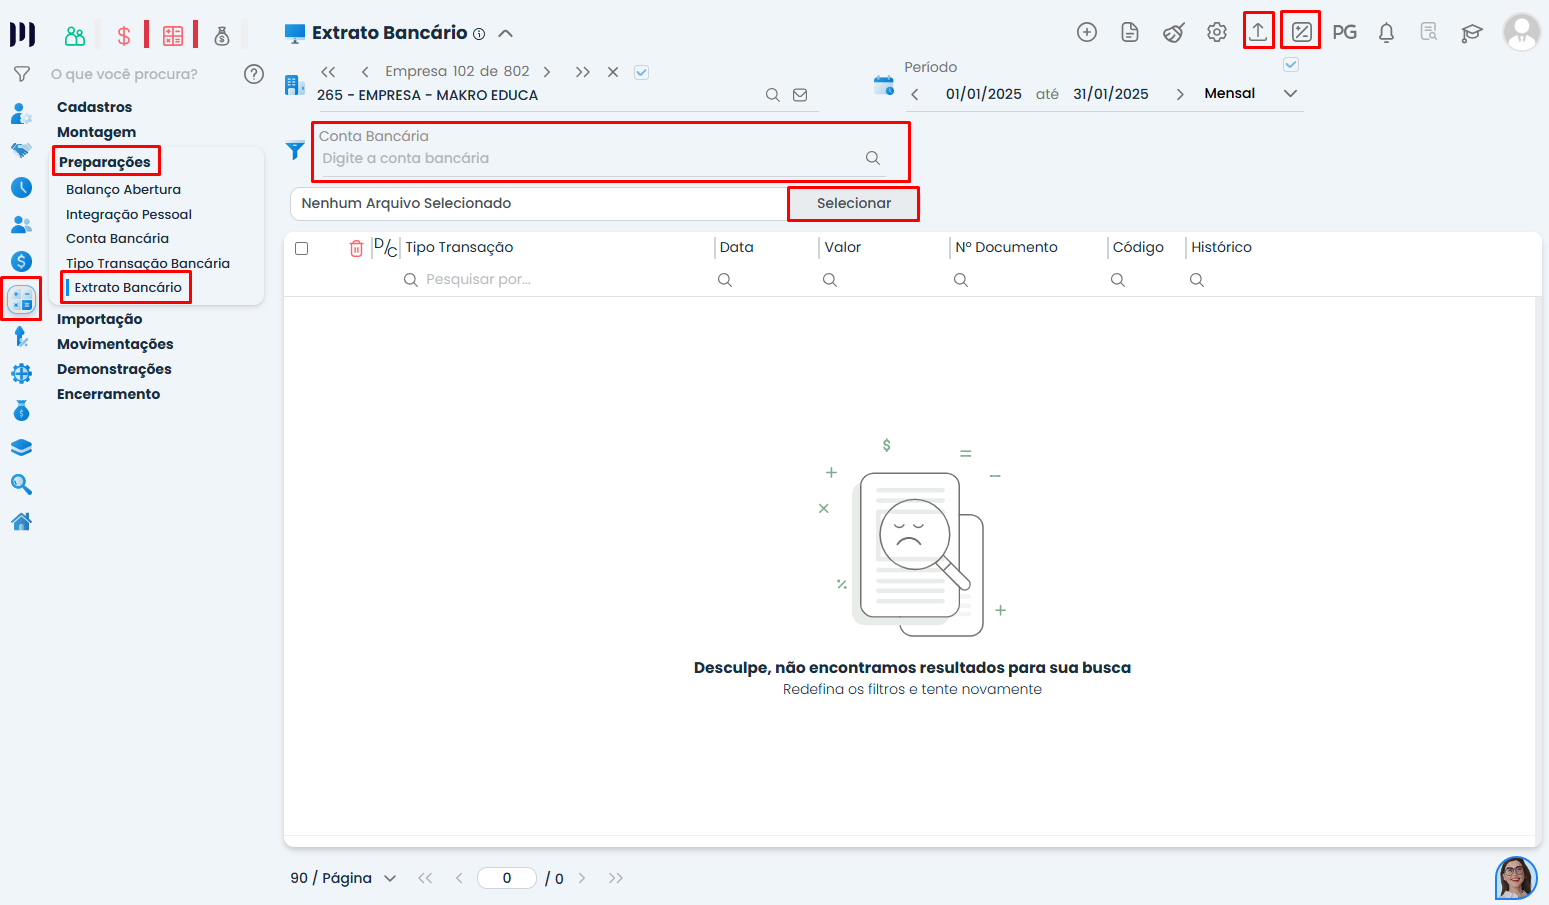
Task: Open the Montagem menu
Action: [x=96, y=132]
